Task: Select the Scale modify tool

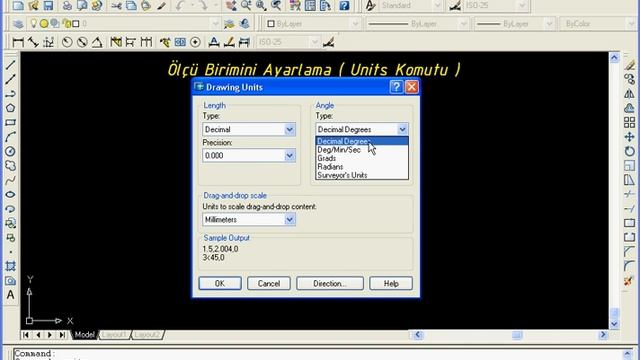Action: pos(629,165)
